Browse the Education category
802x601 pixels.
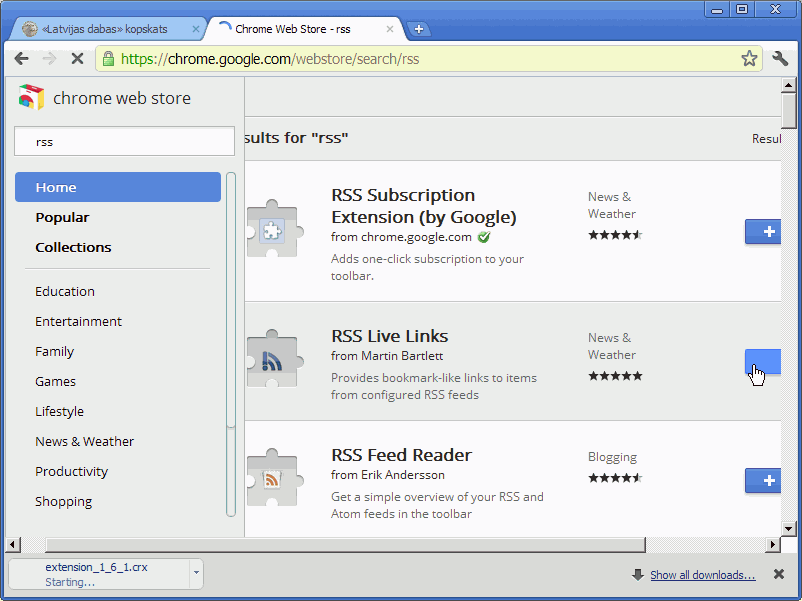tap(65, 292)
